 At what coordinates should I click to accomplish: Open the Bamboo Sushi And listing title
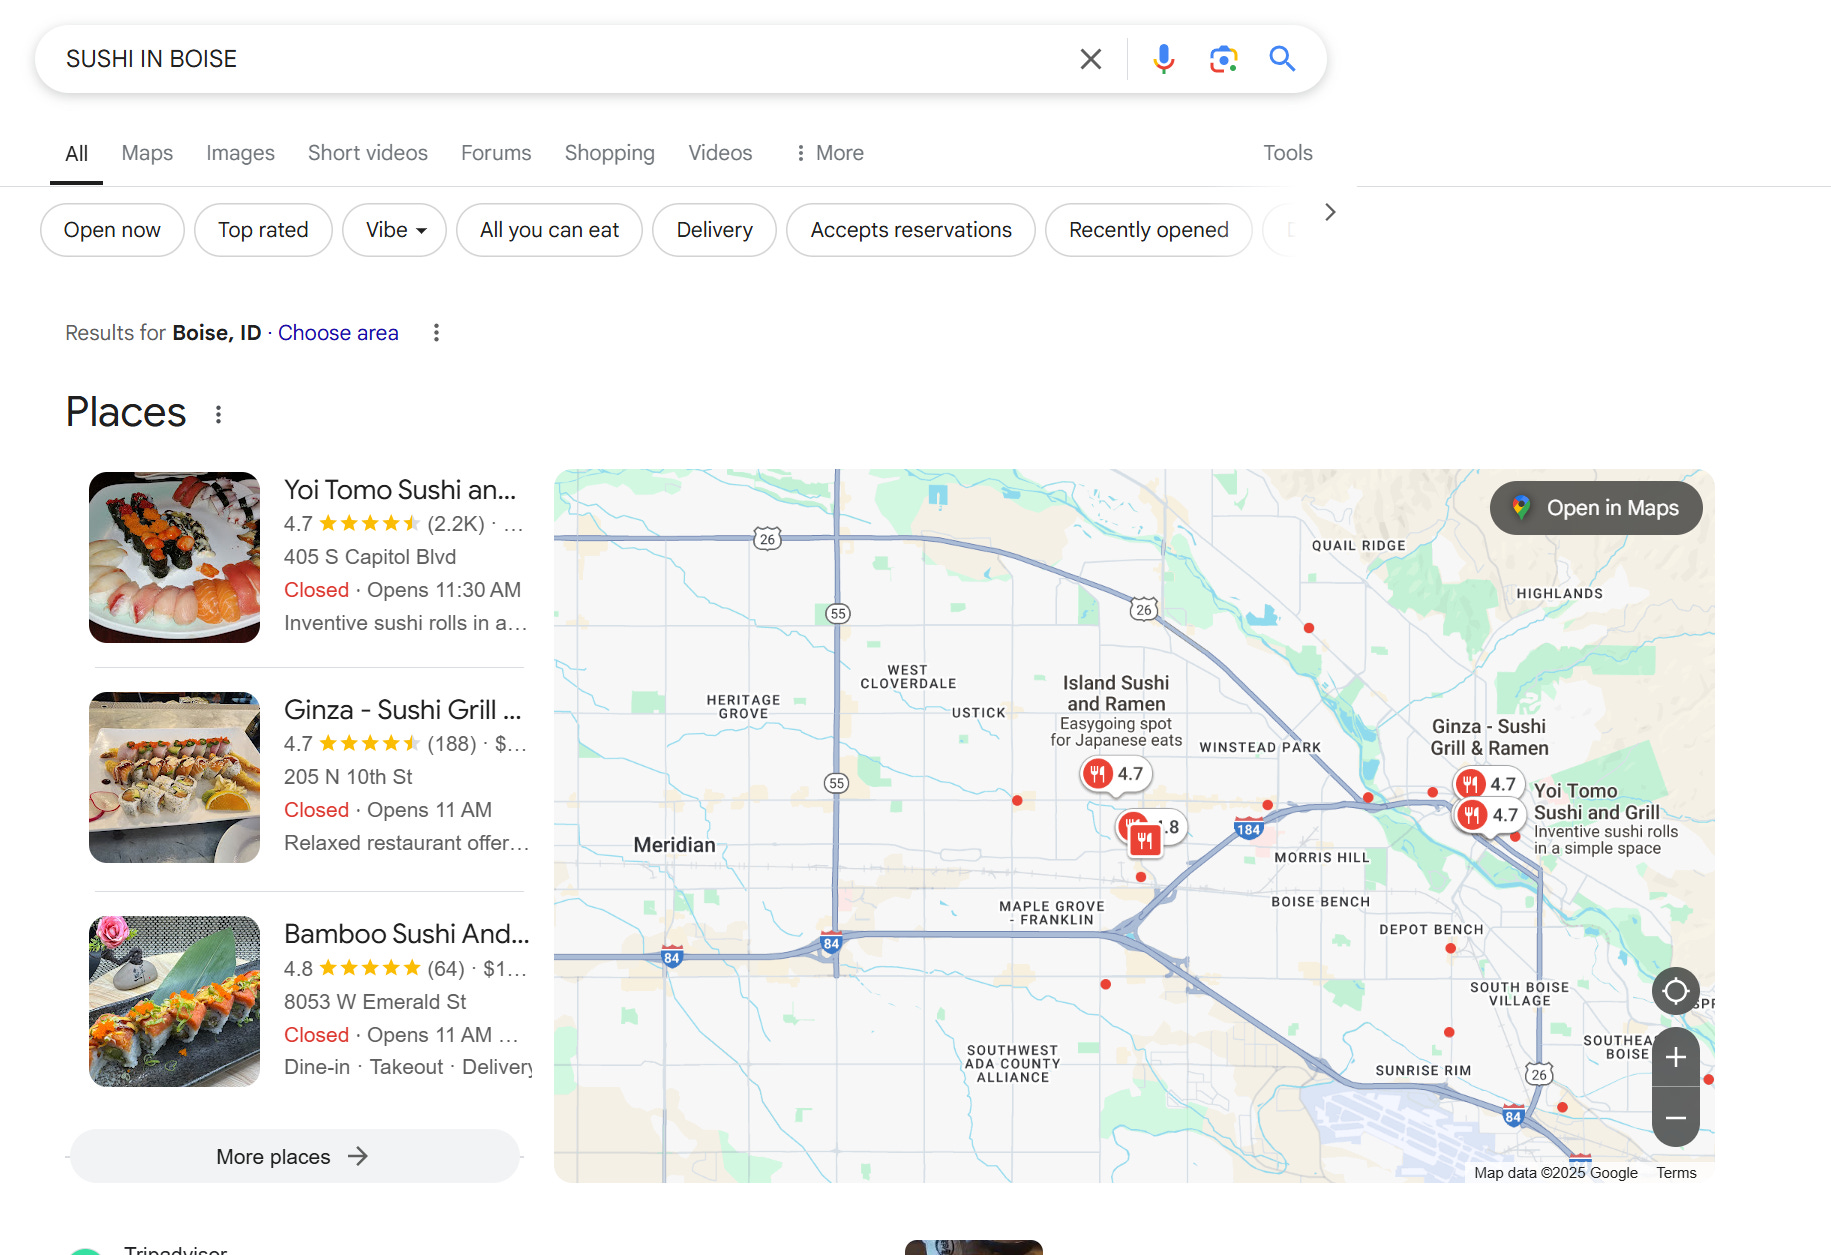tap(406, 934)
